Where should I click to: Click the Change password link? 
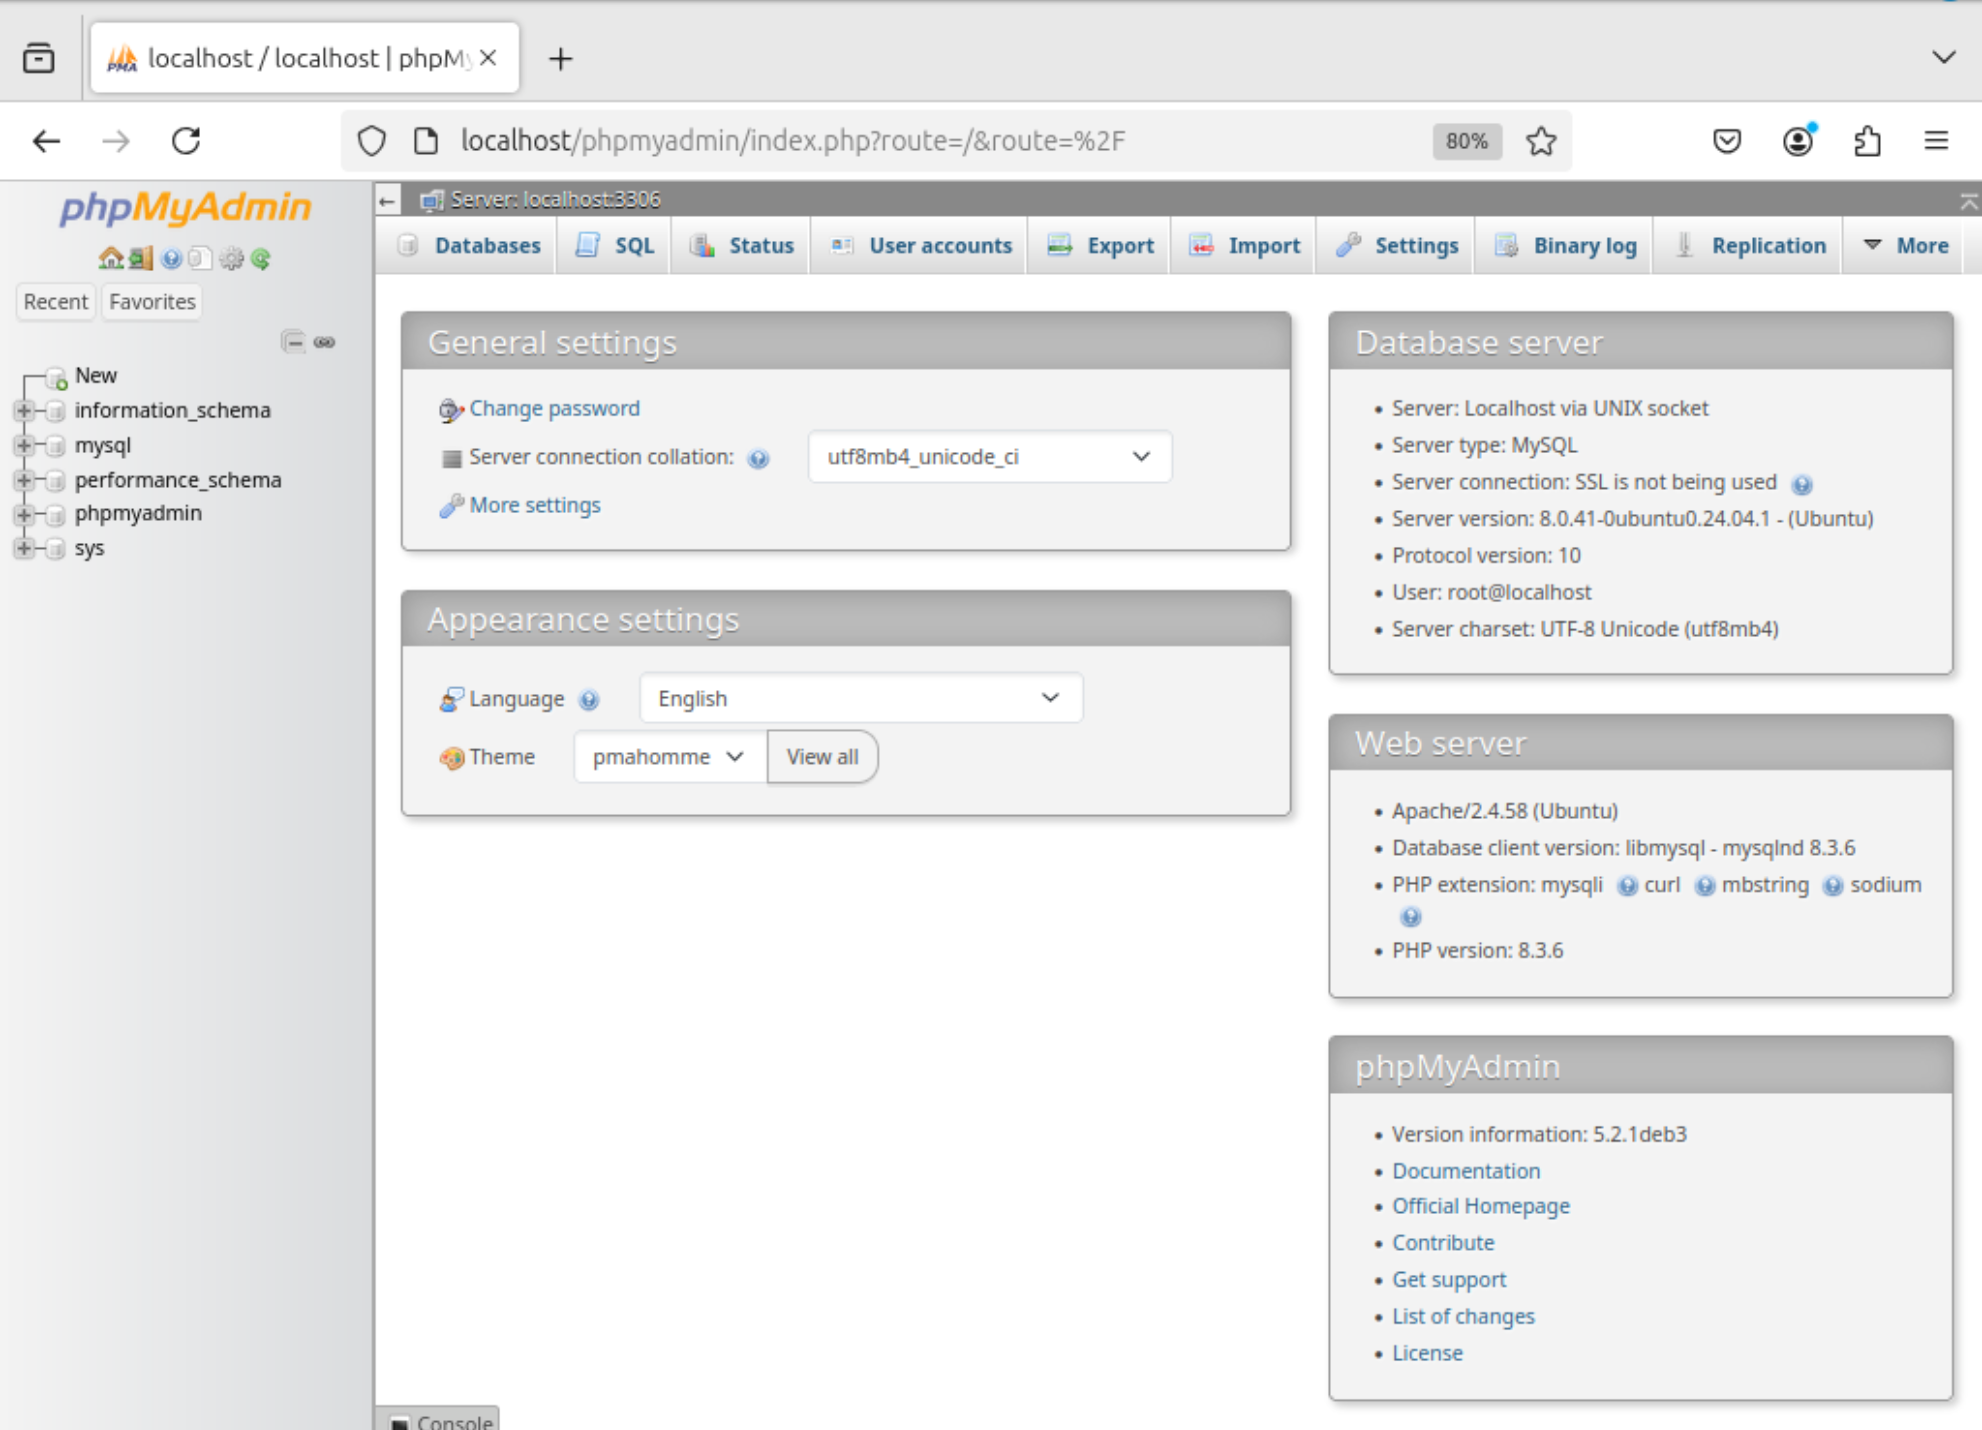(x=554, y=408)
